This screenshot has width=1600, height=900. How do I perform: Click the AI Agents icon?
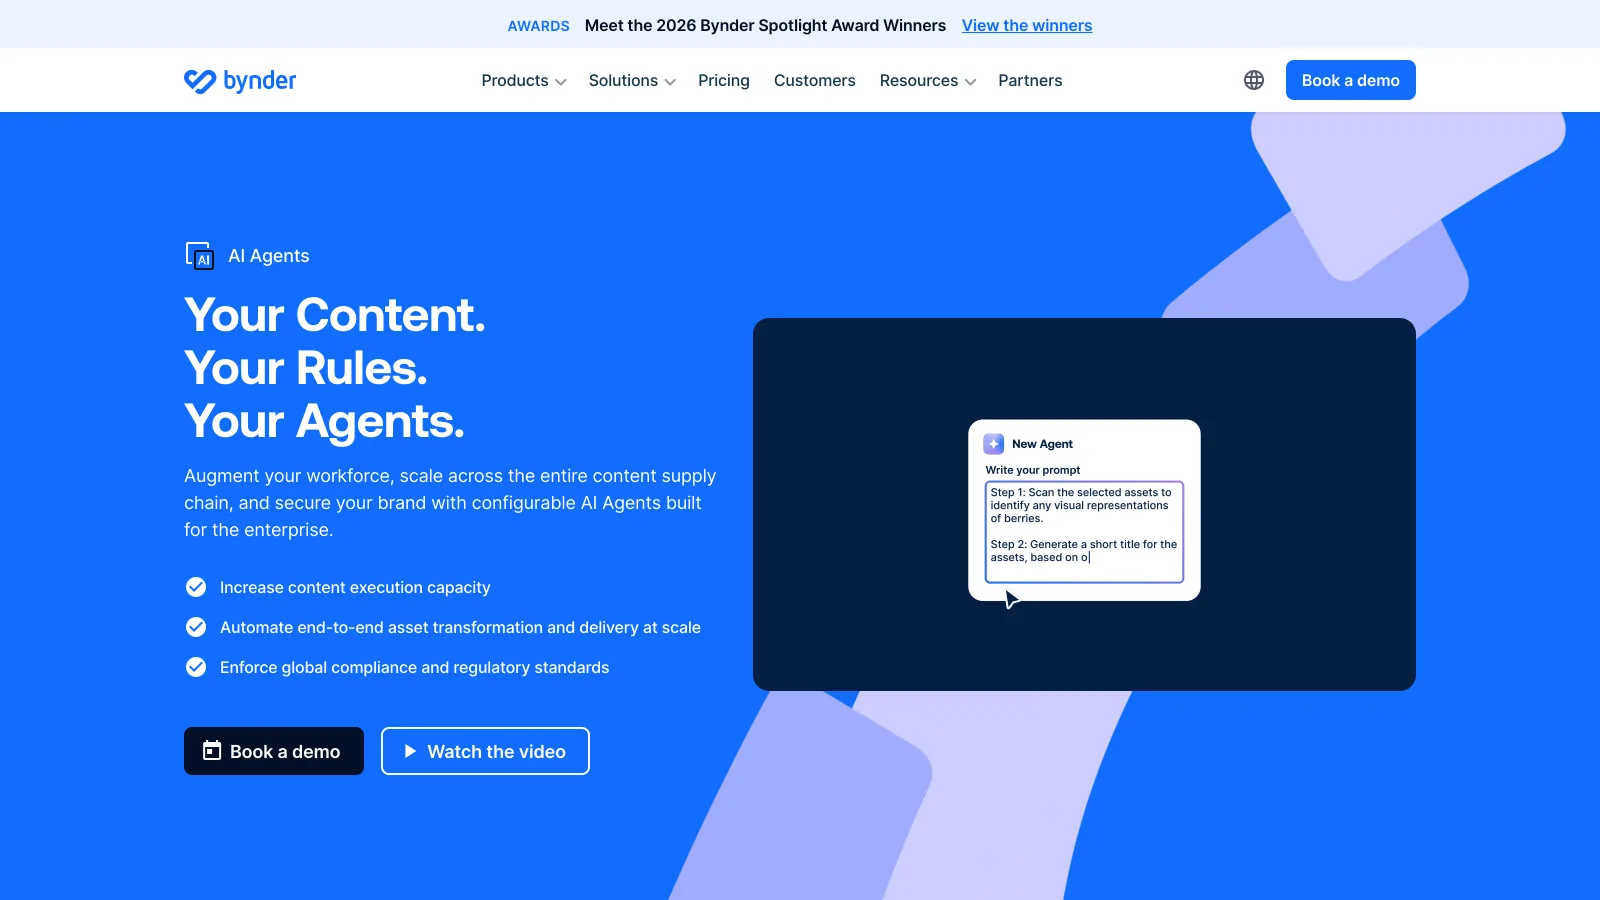[x=200, y=256]
